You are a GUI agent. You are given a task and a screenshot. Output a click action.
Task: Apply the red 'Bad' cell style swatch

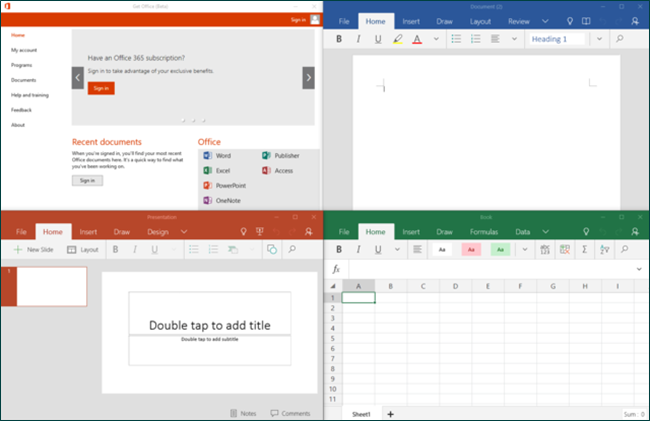click(472, 249)
